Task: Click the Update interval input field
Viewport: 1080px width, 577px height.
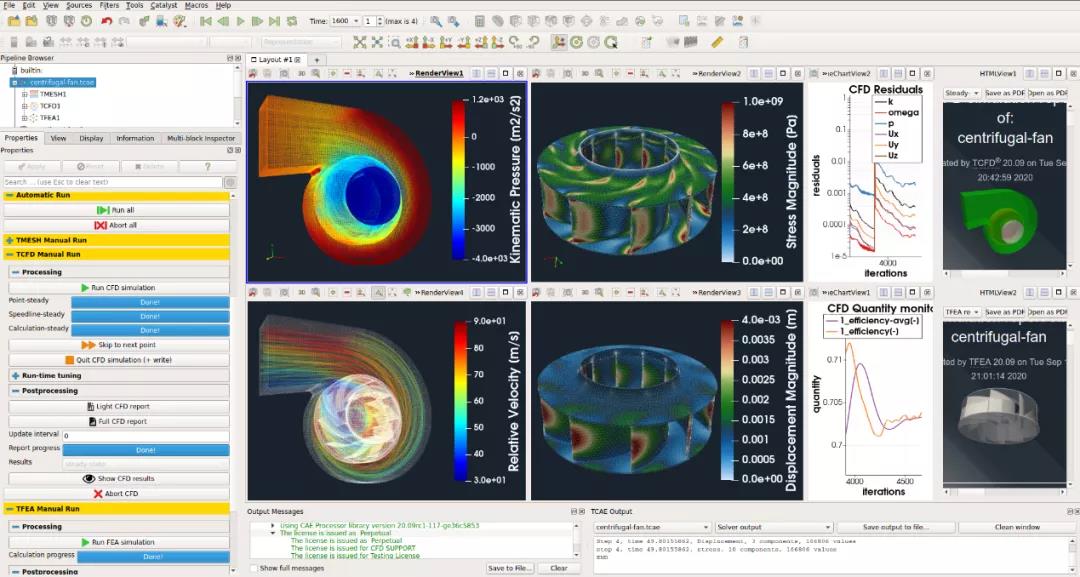Action: pos(146,436)
